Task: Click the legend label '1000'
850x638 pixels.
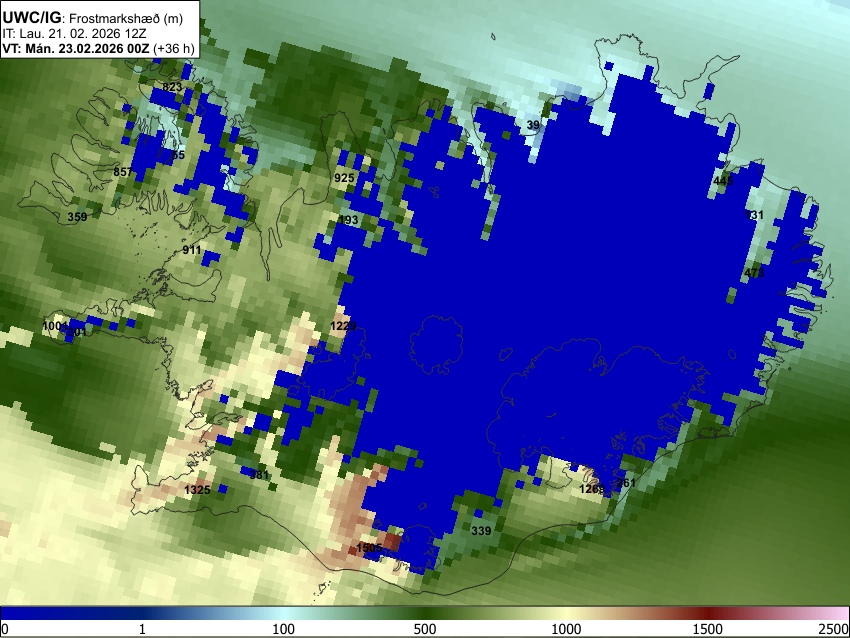Action: 566,629
